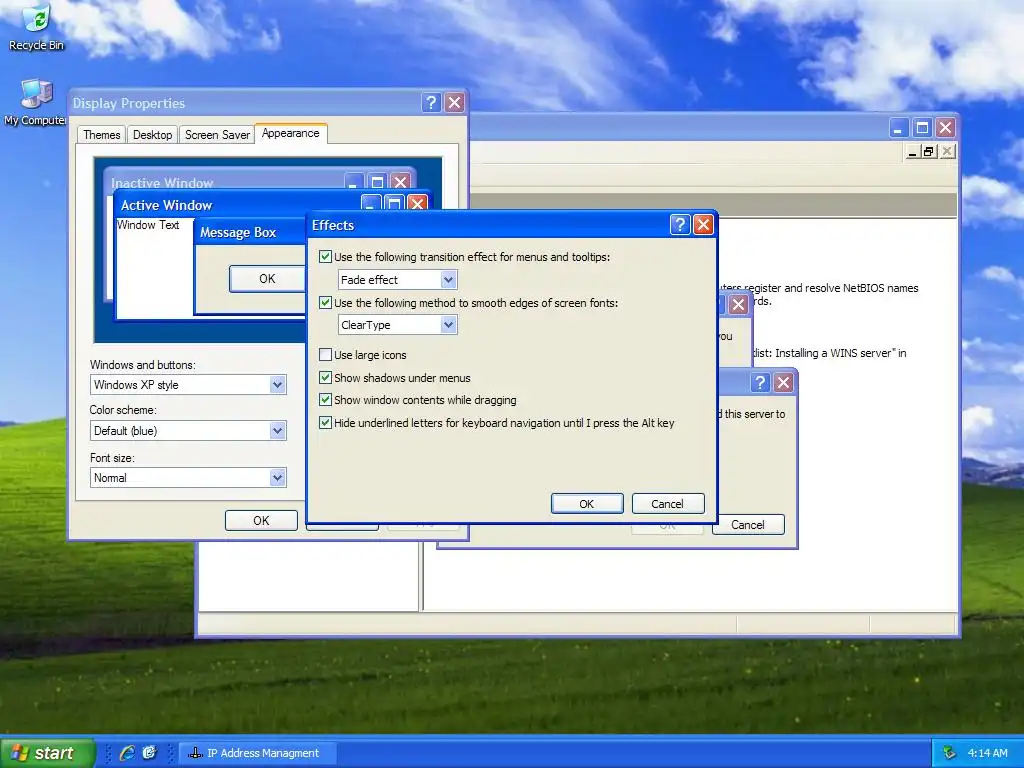Switch to IP Address Managment taskbar item
Image resolution: width=1024 pixels, height=768 pixels.
pyautogui.click(x=257, y=753)
